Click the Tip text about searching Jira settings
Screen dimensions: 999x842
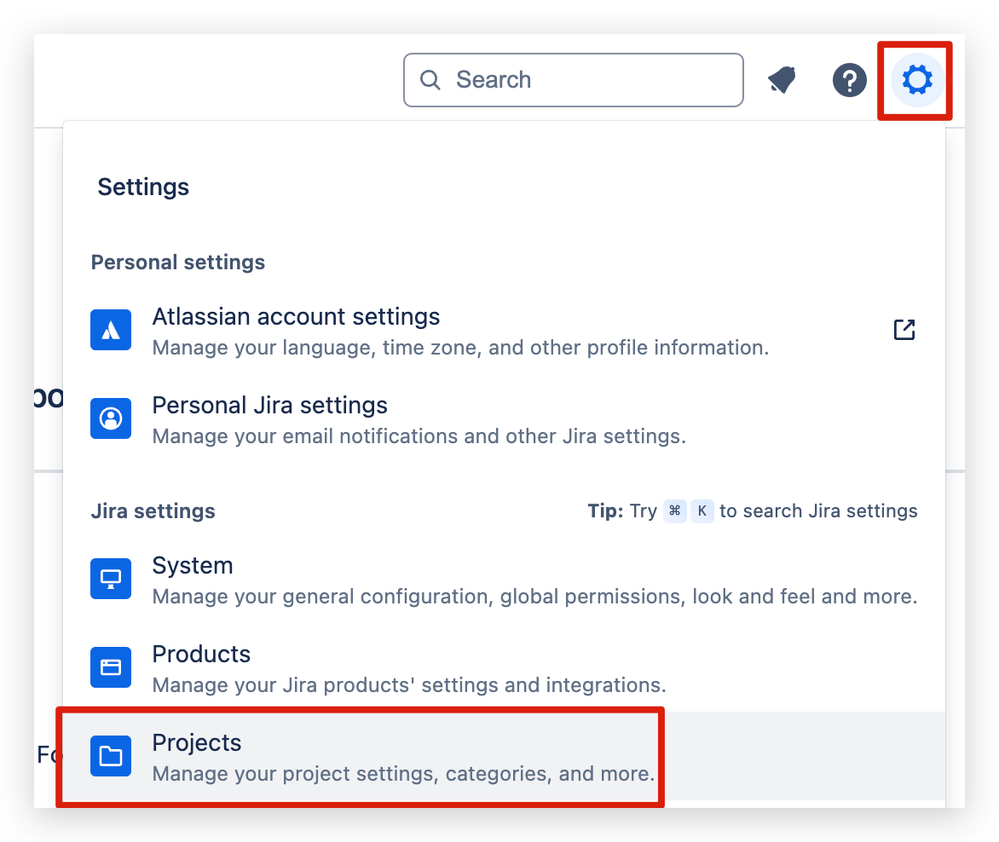pos(752,511)
